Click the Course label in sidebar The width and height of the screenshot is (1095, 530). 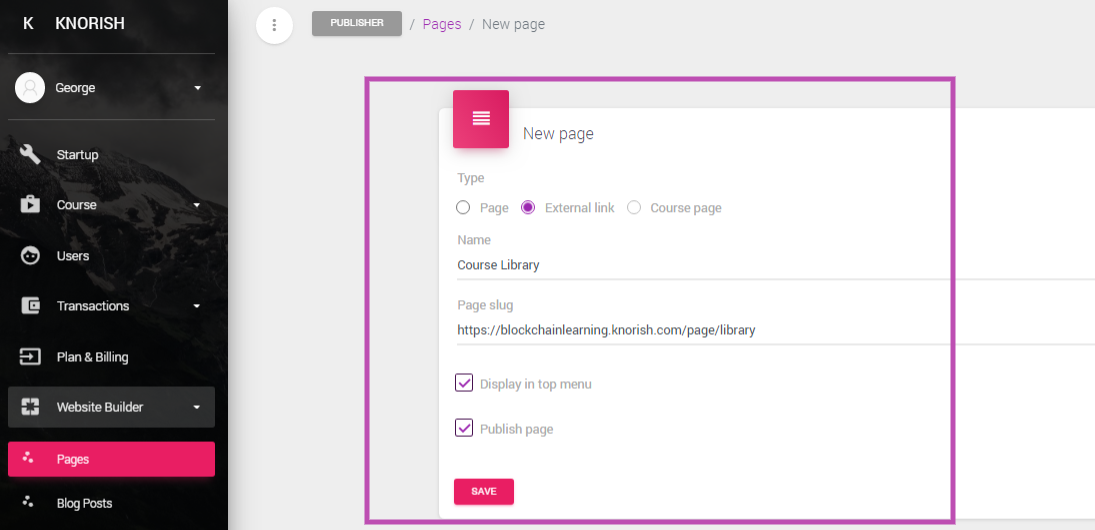click(77, 205)
